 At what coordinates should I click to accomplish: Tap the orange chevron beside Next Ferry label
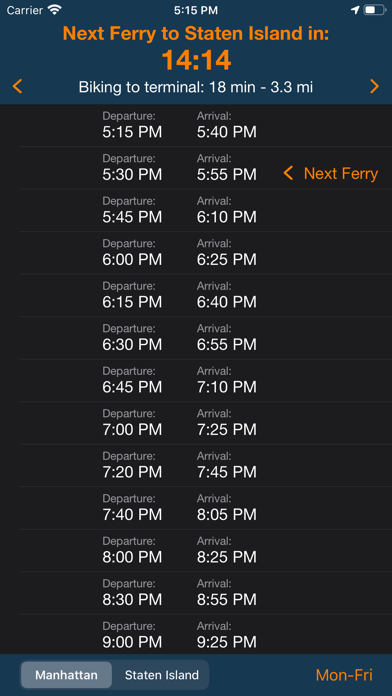[x=289, y=173]
